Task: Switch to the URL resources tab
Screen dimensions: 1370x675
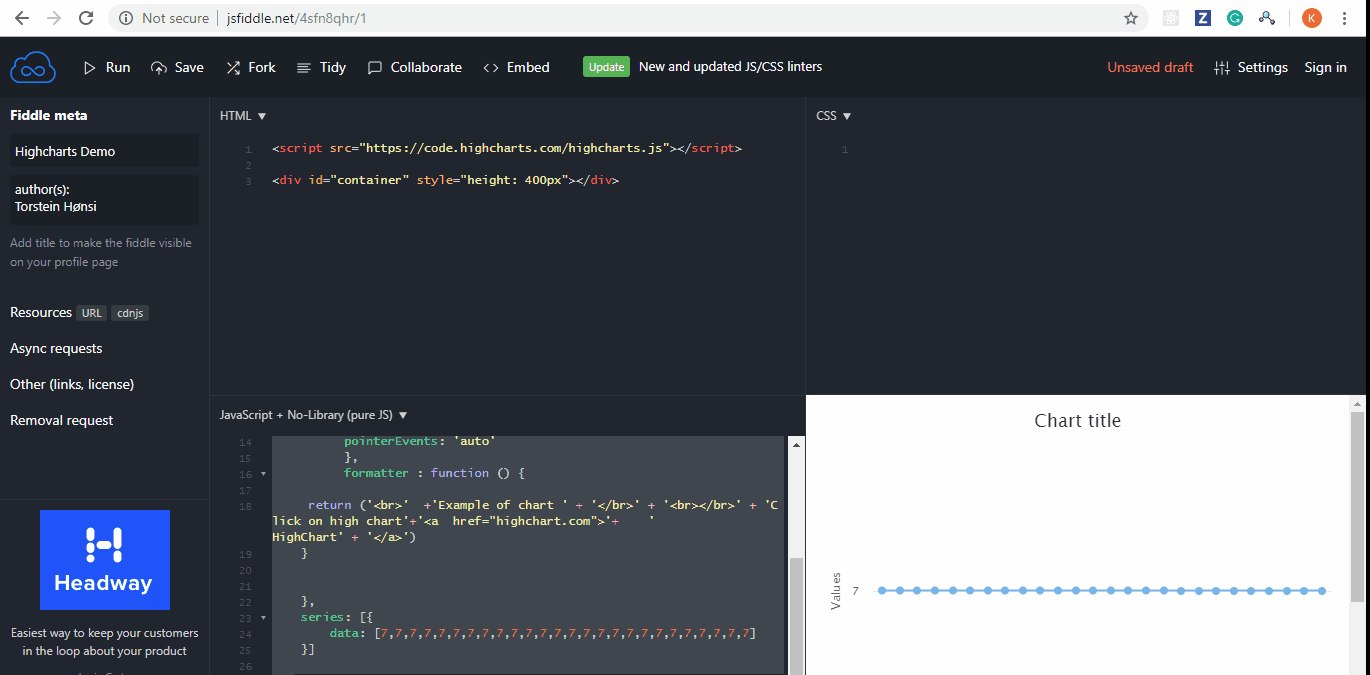Action: pyautogui.click(x=91, y=312)
